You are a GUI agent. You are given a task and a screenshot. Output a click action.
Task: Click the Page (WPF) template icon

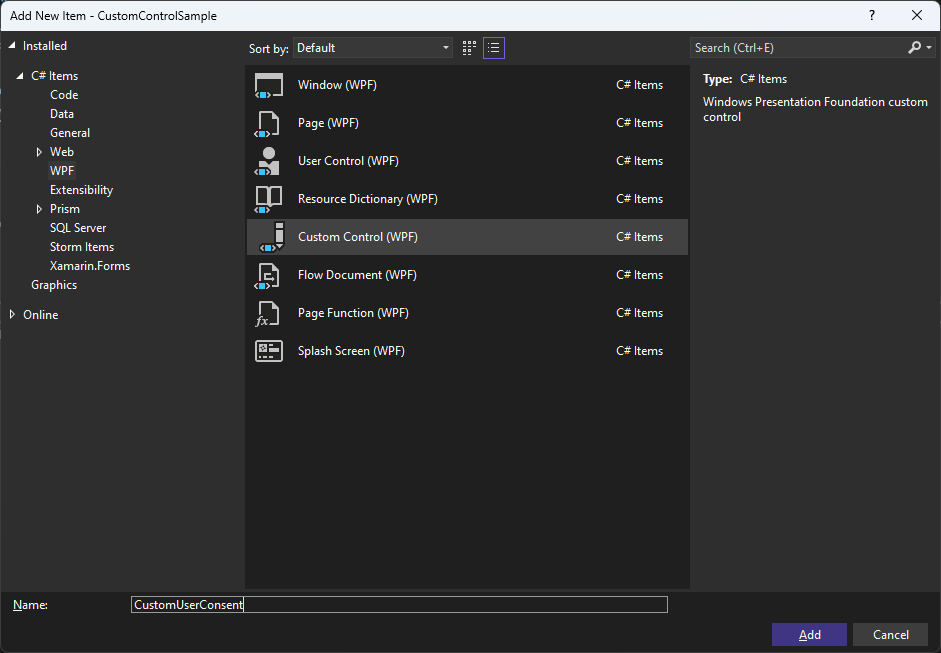268,123
